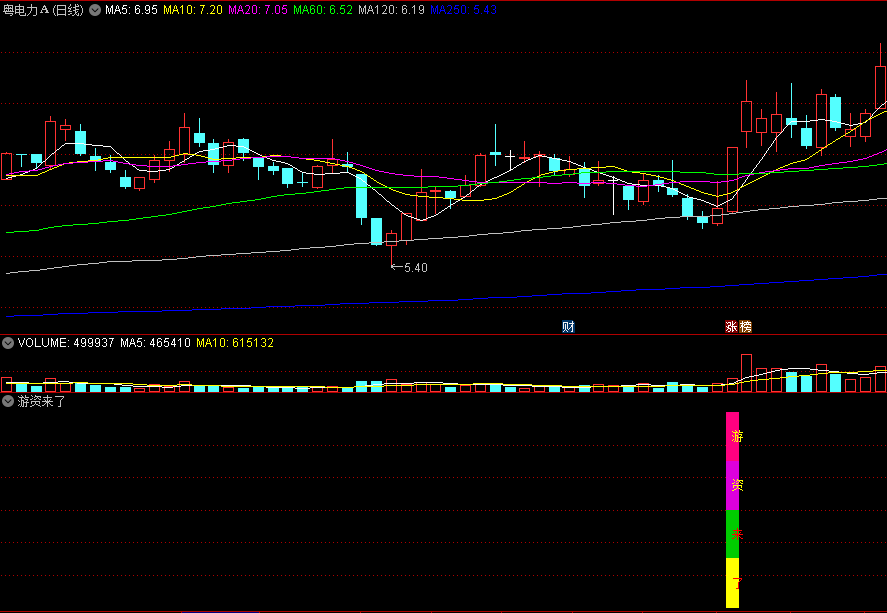Click the MA10: 7.20 price label
Screen dimensions: 887x613
click(x=193, y=10)
